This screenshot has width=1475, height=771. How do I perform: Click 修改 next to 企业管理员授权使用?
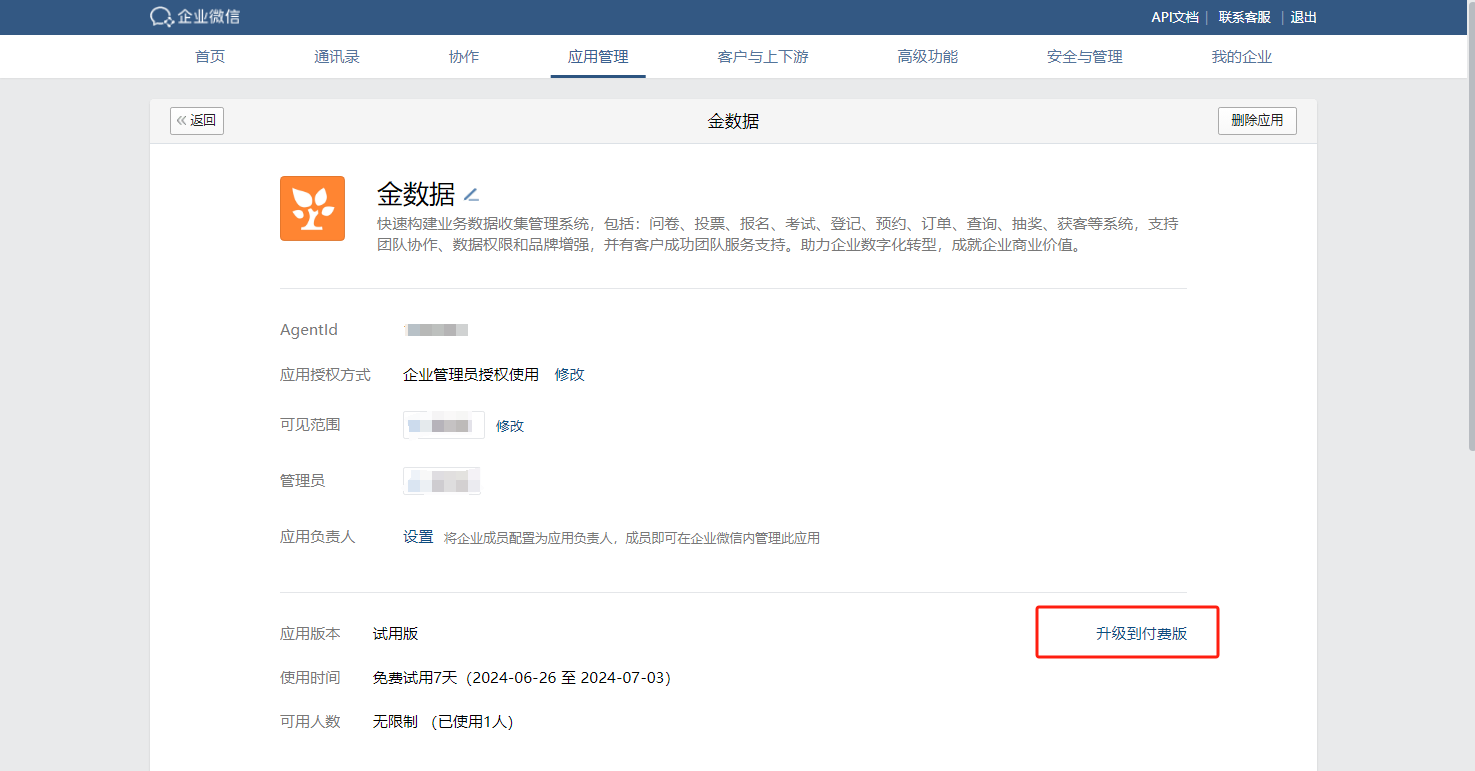coord(570,375)
